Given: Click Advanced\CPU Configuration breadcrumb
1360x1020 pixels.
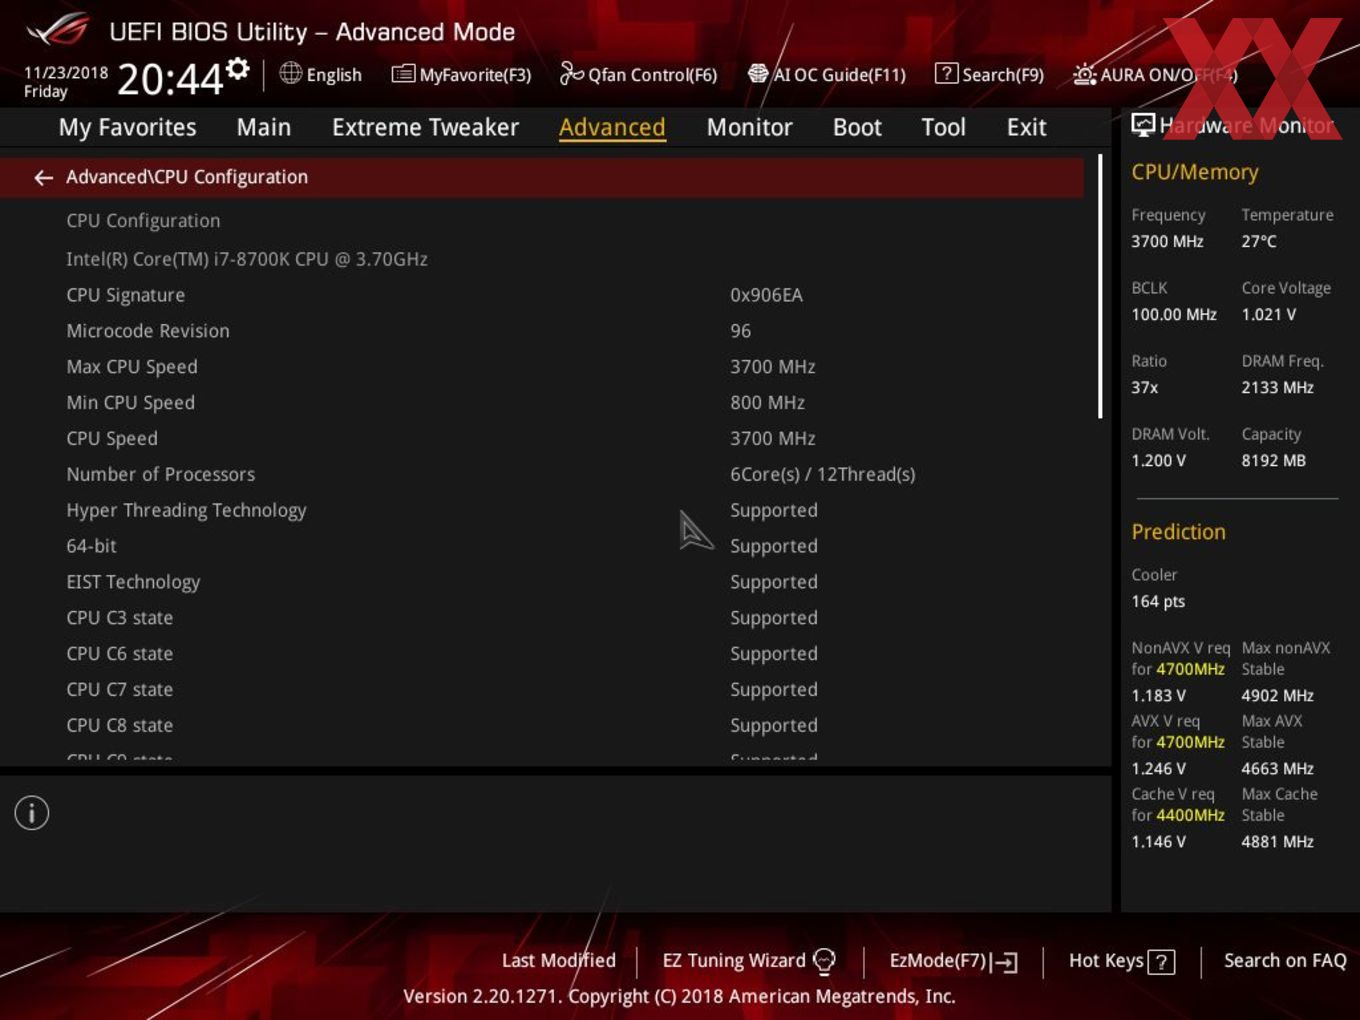Looking at the screenshot, I should pyautogui.click(x=187, y=177).
